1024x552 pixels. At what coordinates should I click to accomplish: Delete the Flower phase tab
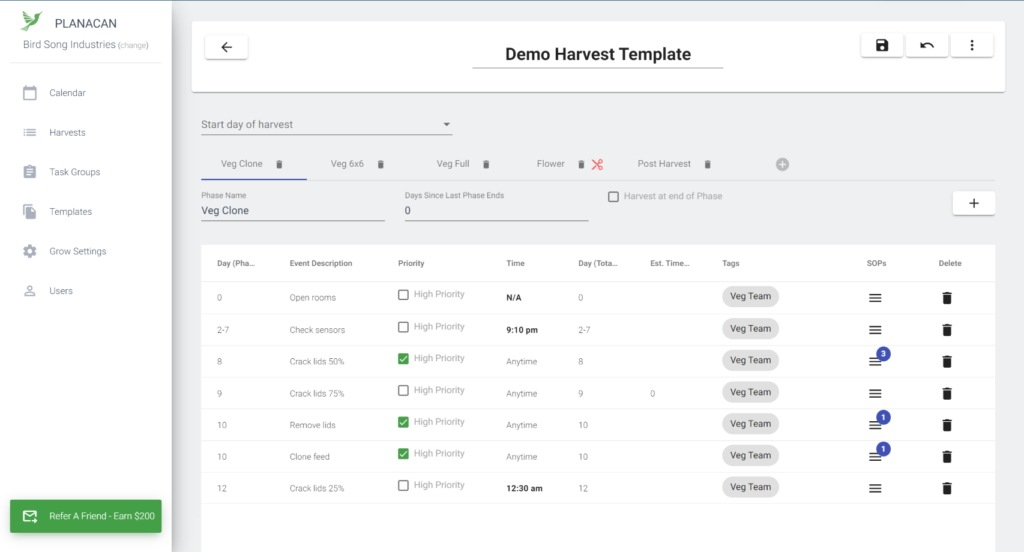pyautogui.click(x=581, y=165)
